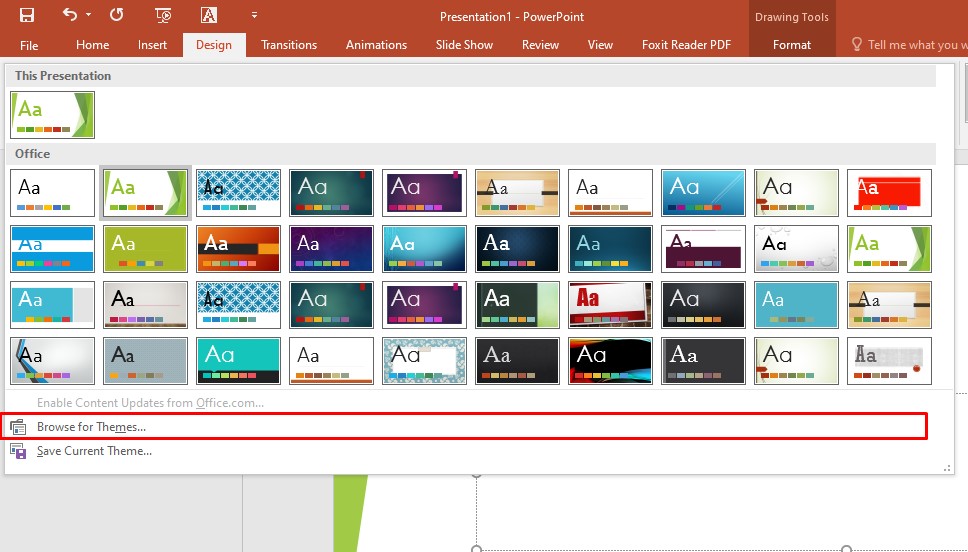Switch to the Slide Show tab
Screen dimensions: 968x552
[x=464, y=45]
